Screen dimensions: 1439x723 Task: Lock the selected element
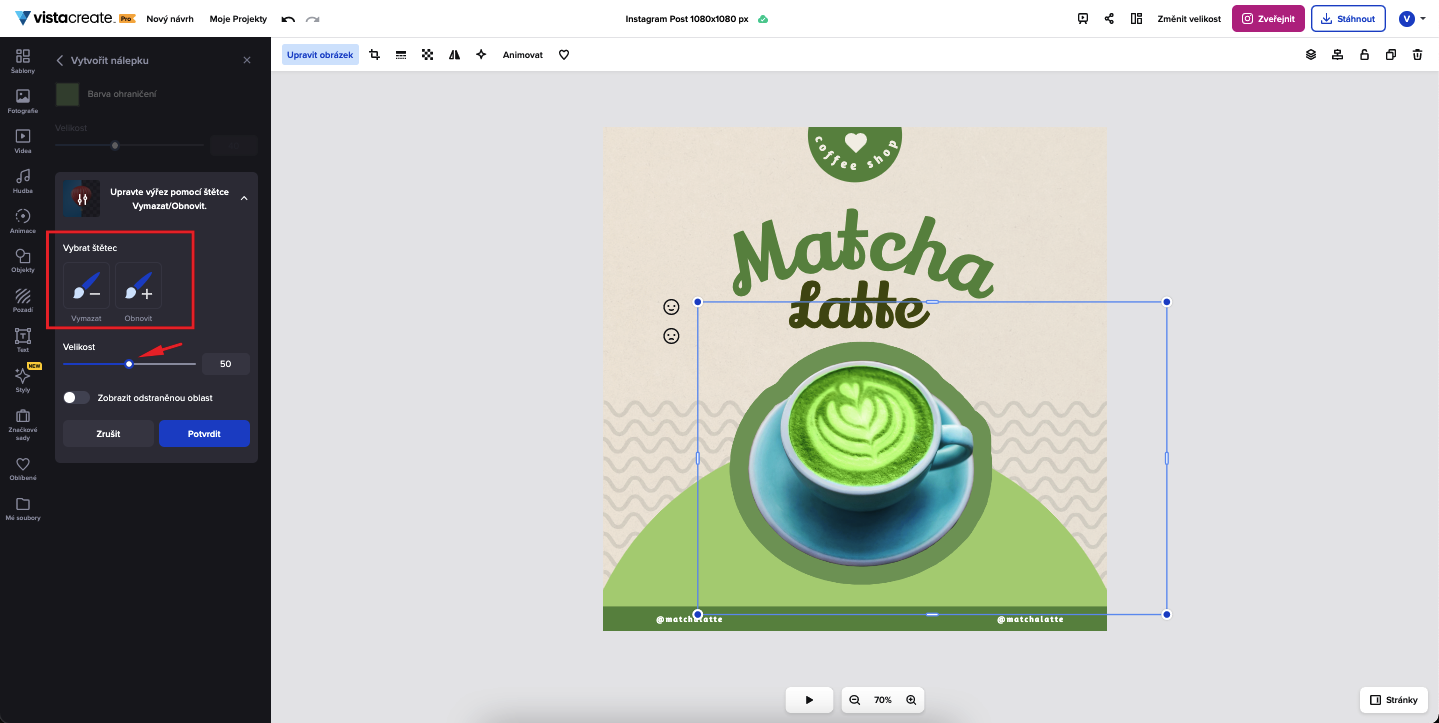pyautogui.click(x=1364, y=55)
